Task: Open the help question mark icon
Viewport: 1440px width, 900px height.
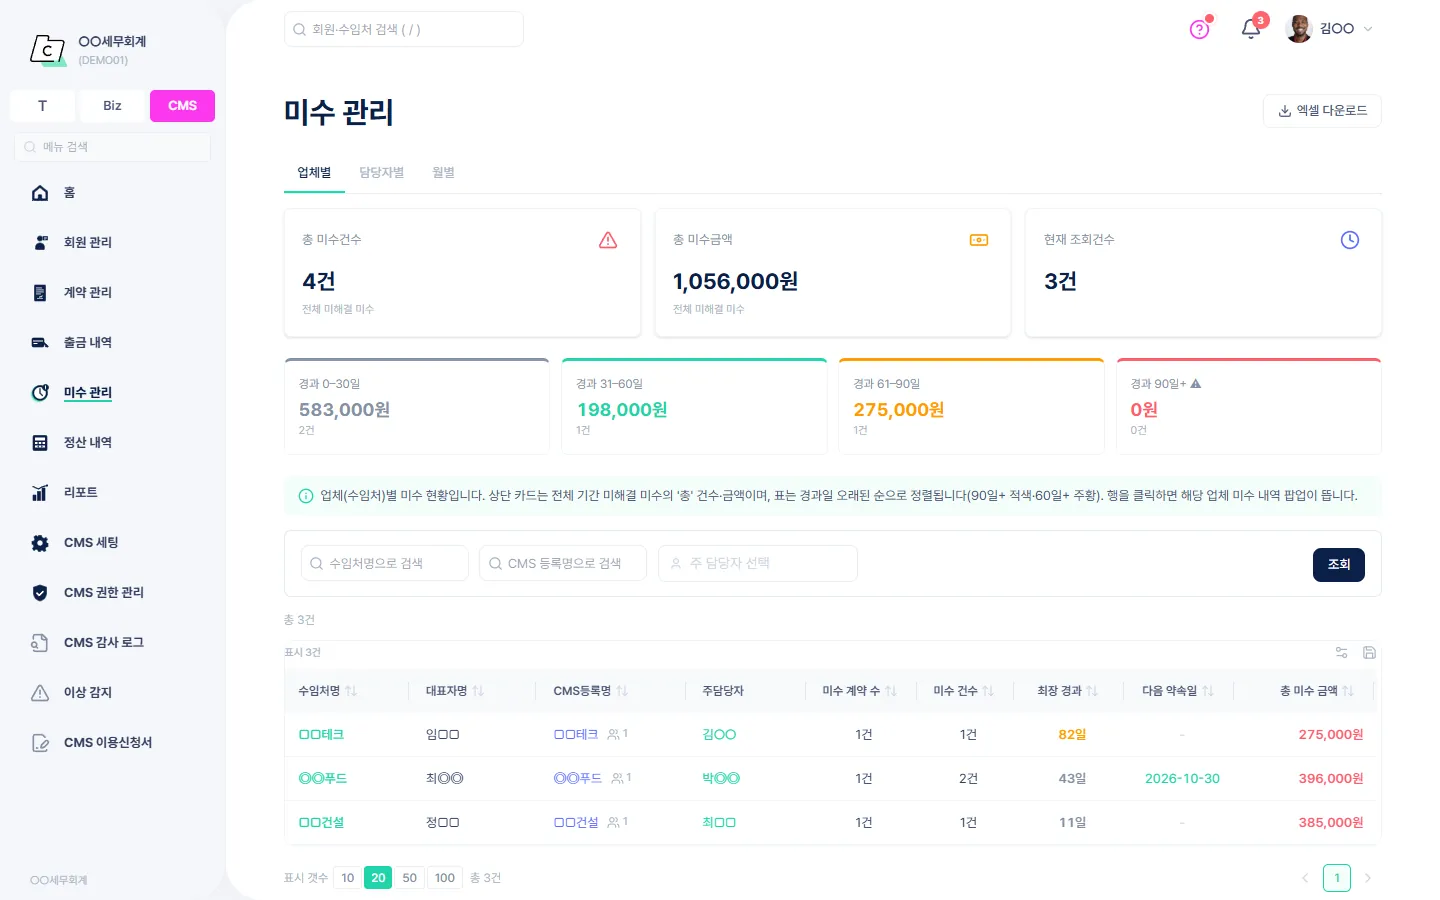Action: (1200, 29)
